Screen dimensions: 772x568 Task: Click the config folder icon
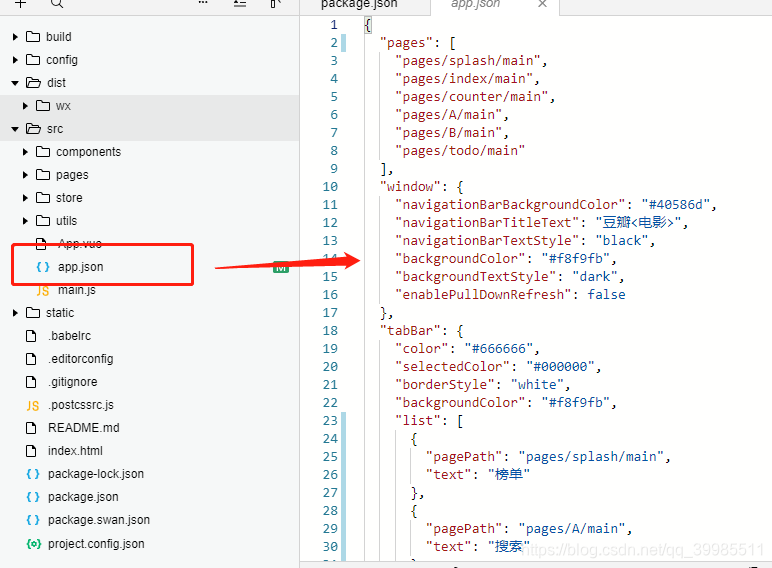coord(33,60)
